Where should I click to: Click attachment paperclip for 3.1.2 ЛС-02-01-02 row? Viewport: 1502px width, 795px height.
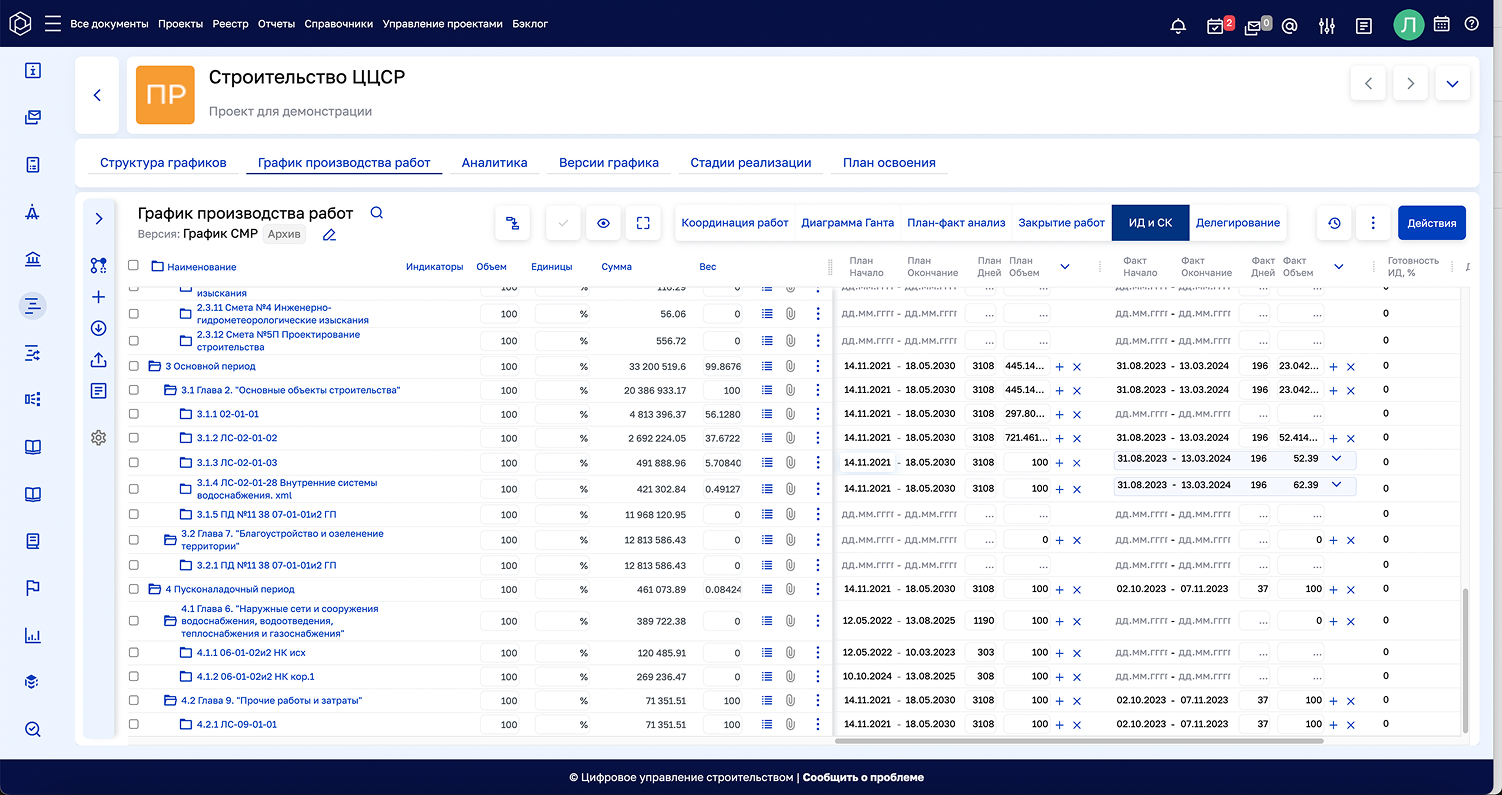tap(790, 438)
